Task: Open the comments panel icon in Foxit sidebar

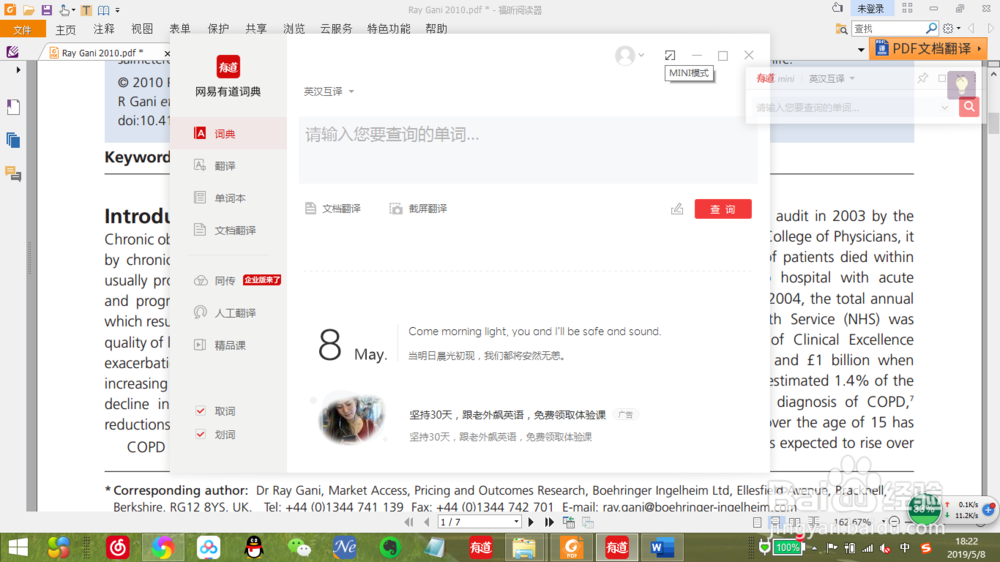Action: click(13, 174)
